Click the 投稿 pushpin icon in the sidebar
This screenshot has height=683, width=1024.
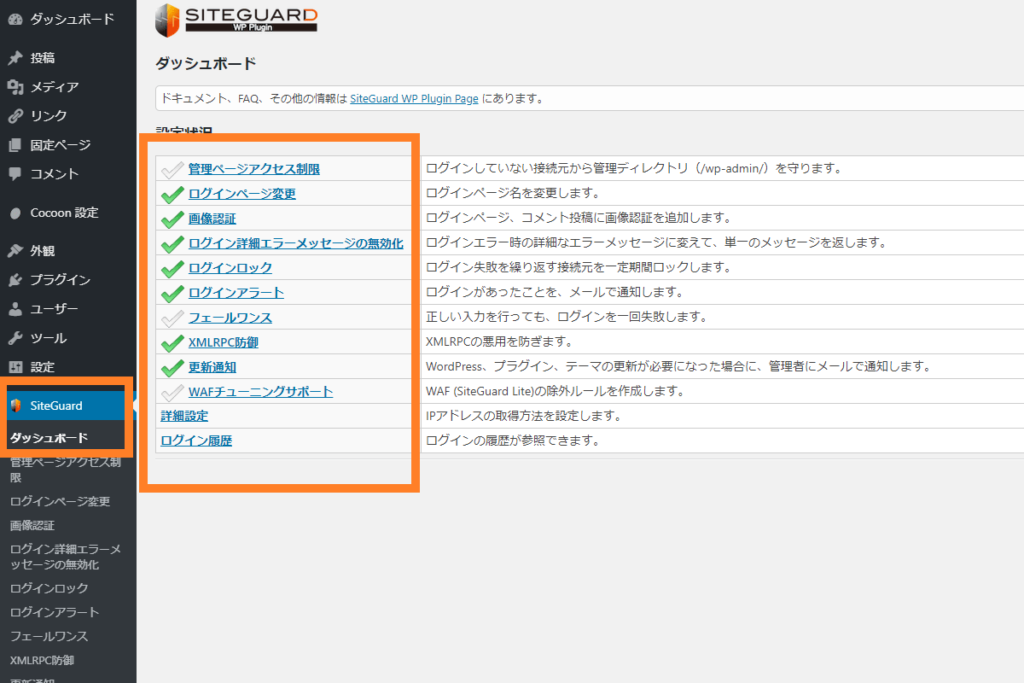click(12, 58)
